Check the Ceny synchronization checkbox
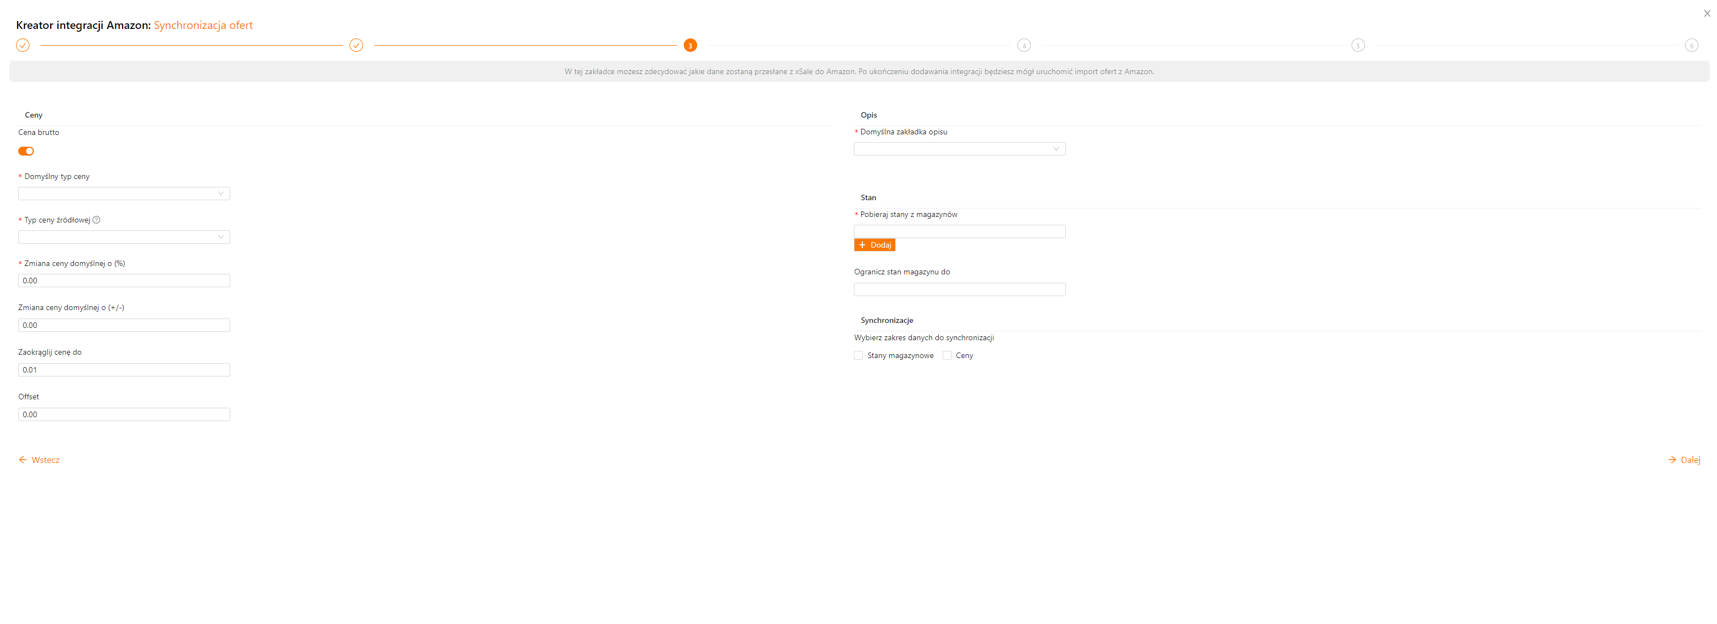Screen dimensions: 1717x624 click(947, 355)
